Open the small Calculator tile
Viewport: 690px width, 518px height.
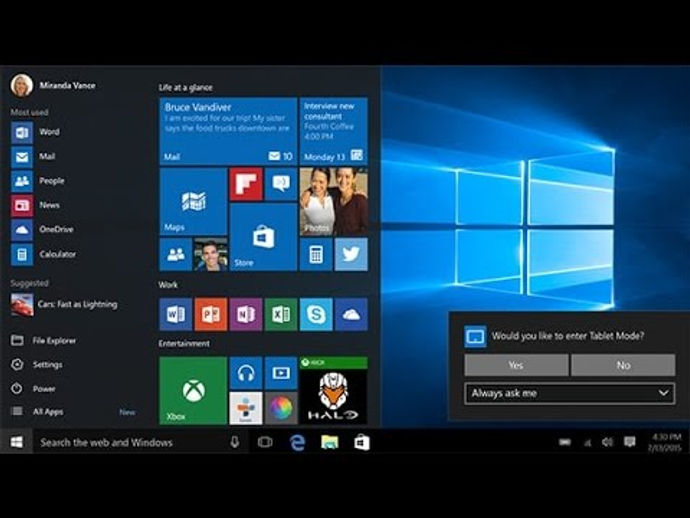click(x=316, y=254)
